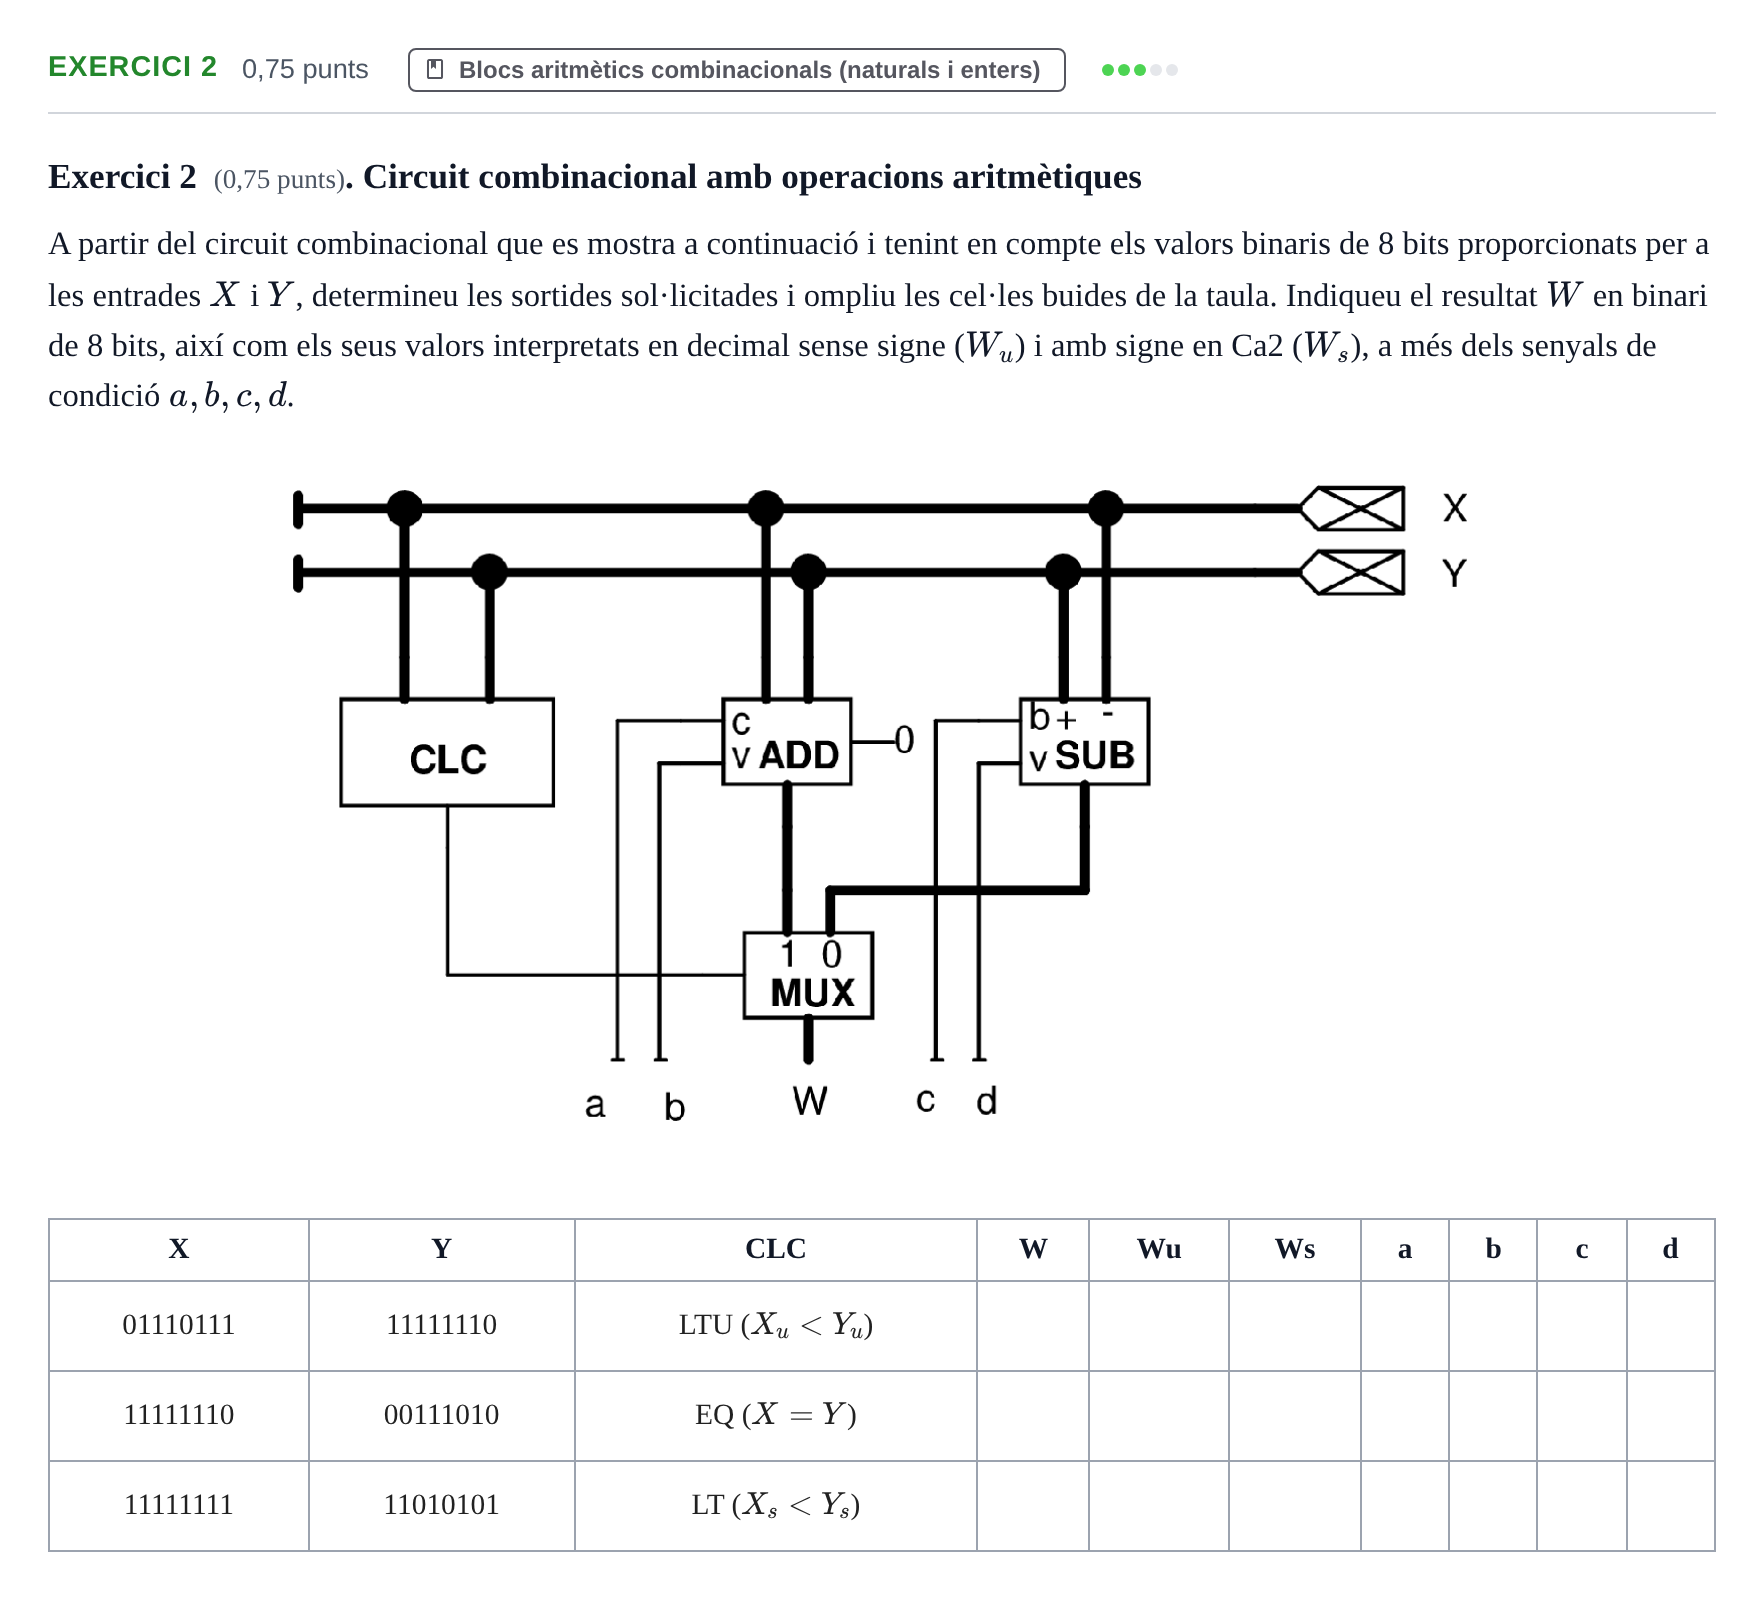Click the X input connector symbol
Viewport: 1764px width, 1600px height.
1352,508
